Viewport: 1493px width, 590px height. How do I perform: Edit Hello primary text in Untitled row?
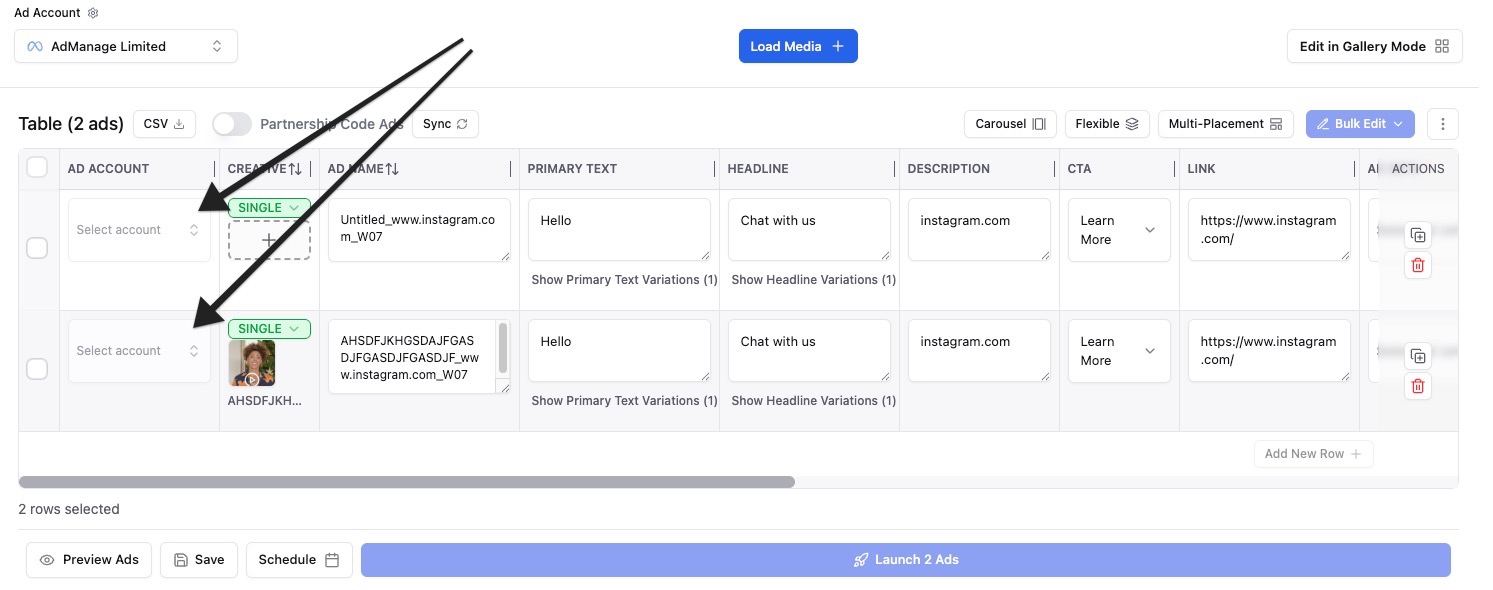619,230
